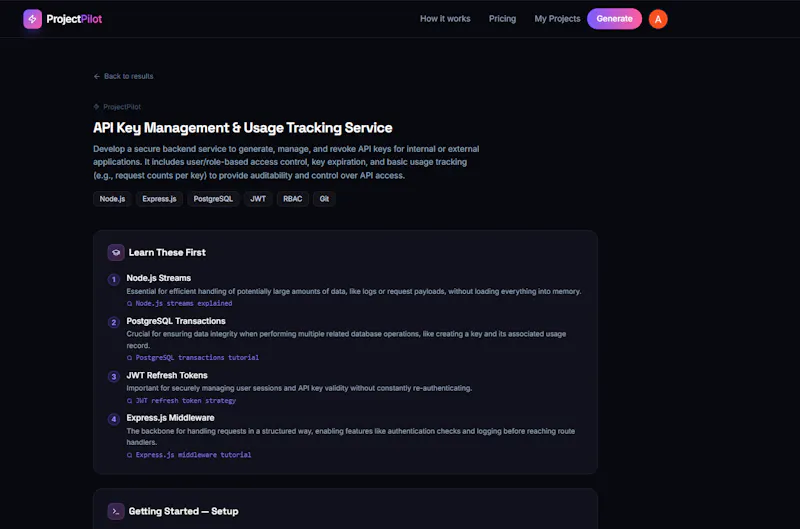
Task: Click the ProjectPilot lightning logo icon
Action: point(32,19)
